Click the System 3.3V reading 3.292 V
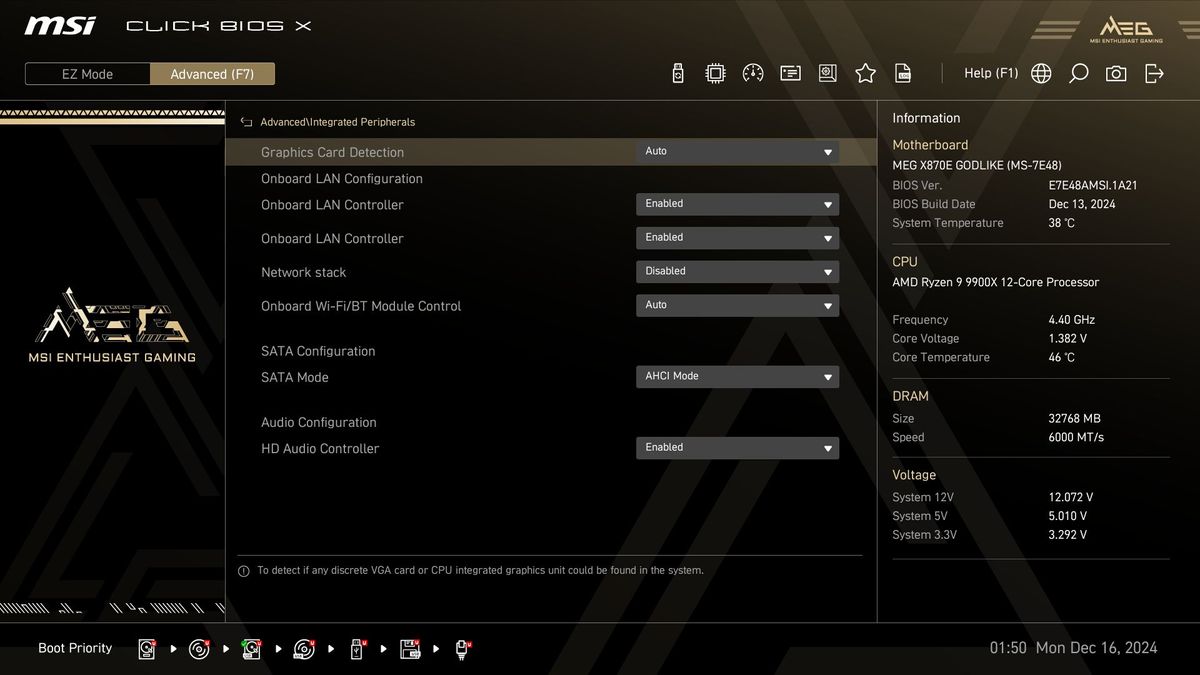Image resolution: width=1200 pixels, height=675 pixels. (1067, 535)
